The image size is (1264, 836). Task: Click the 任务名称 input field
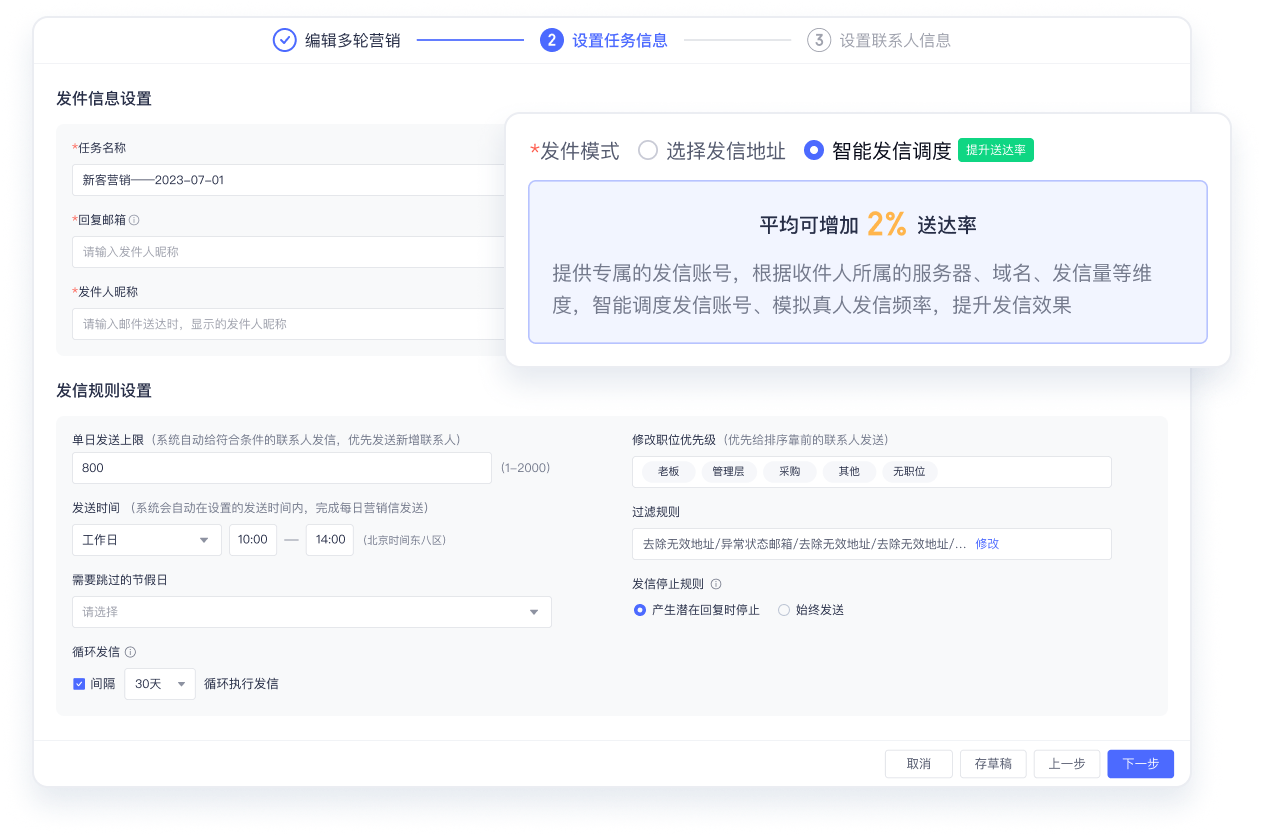[290, 180]
